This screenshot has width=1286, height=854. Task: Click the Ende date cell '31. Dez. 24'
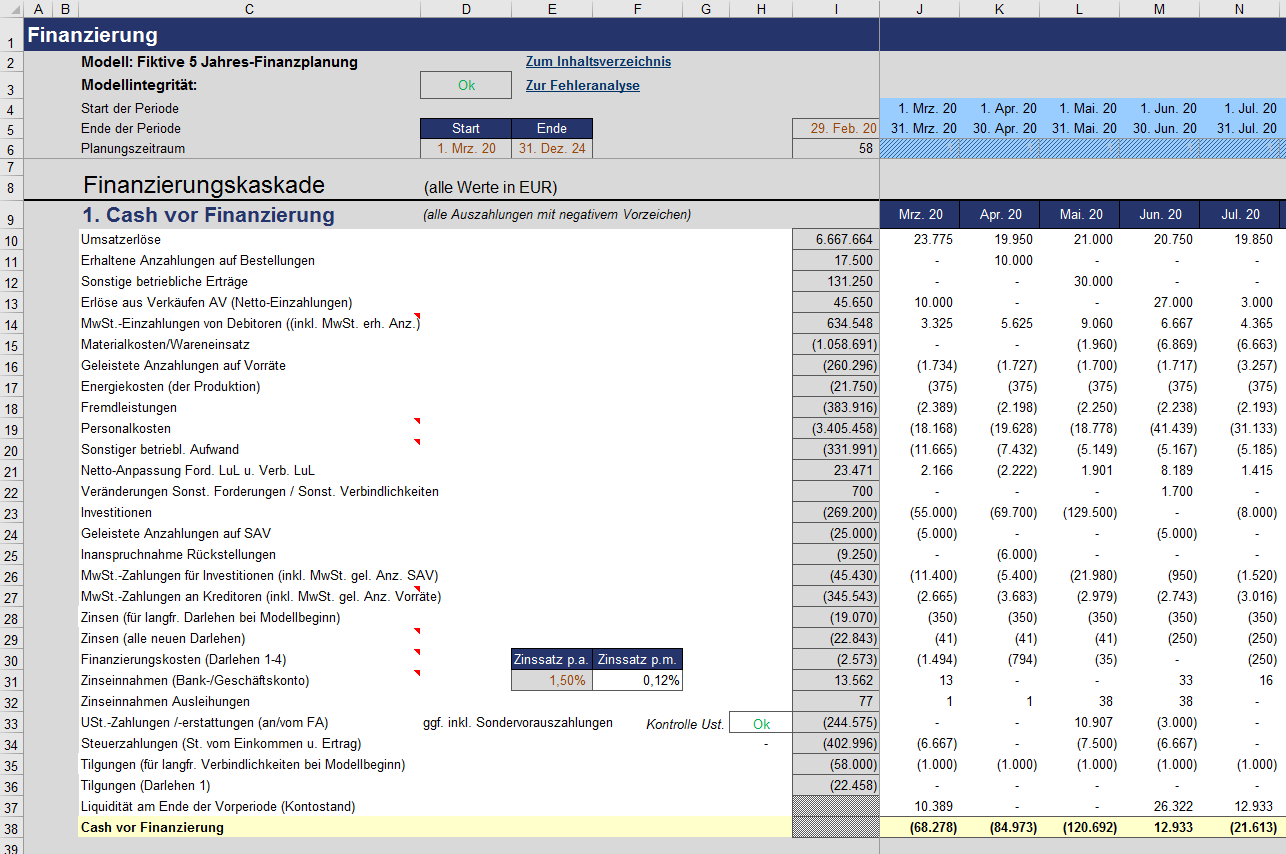pyautogui.click(x=552, y=149)
